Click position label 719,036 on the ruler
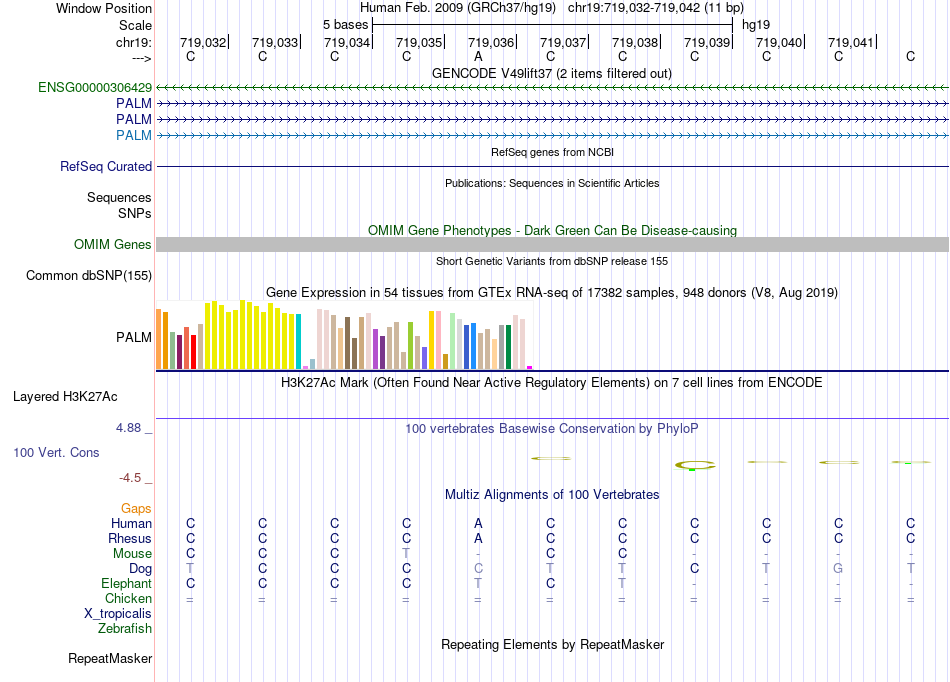 click(491, 42)
